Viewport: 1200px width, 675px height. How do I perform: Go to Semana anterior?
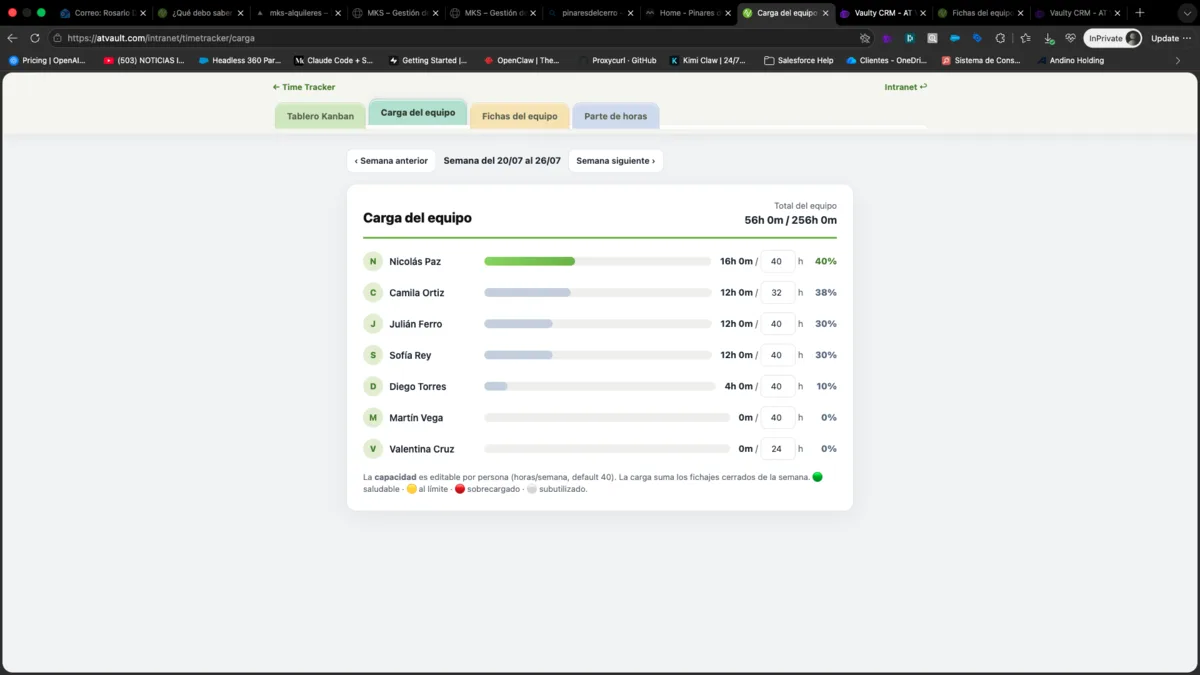point(391,161)
